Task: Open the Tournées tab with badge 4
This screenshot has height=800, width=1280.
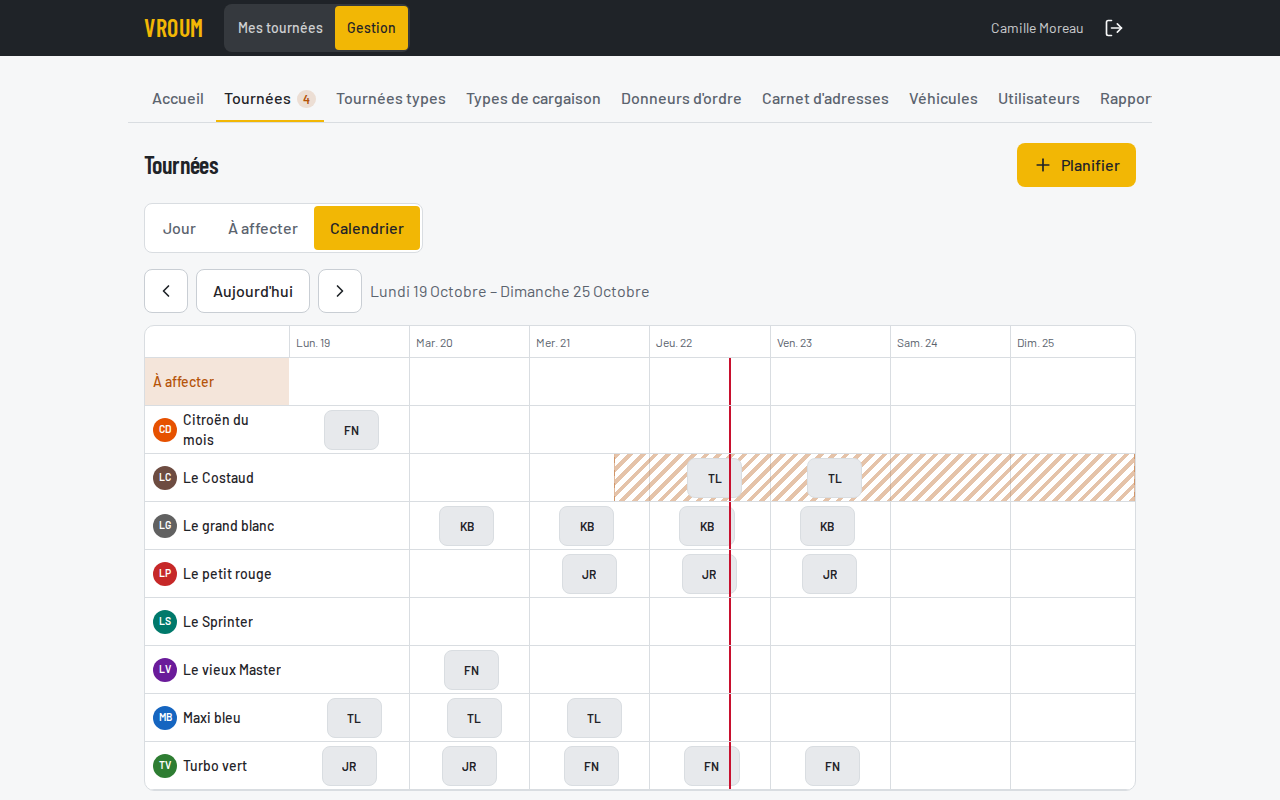Action: coord(270,99)
